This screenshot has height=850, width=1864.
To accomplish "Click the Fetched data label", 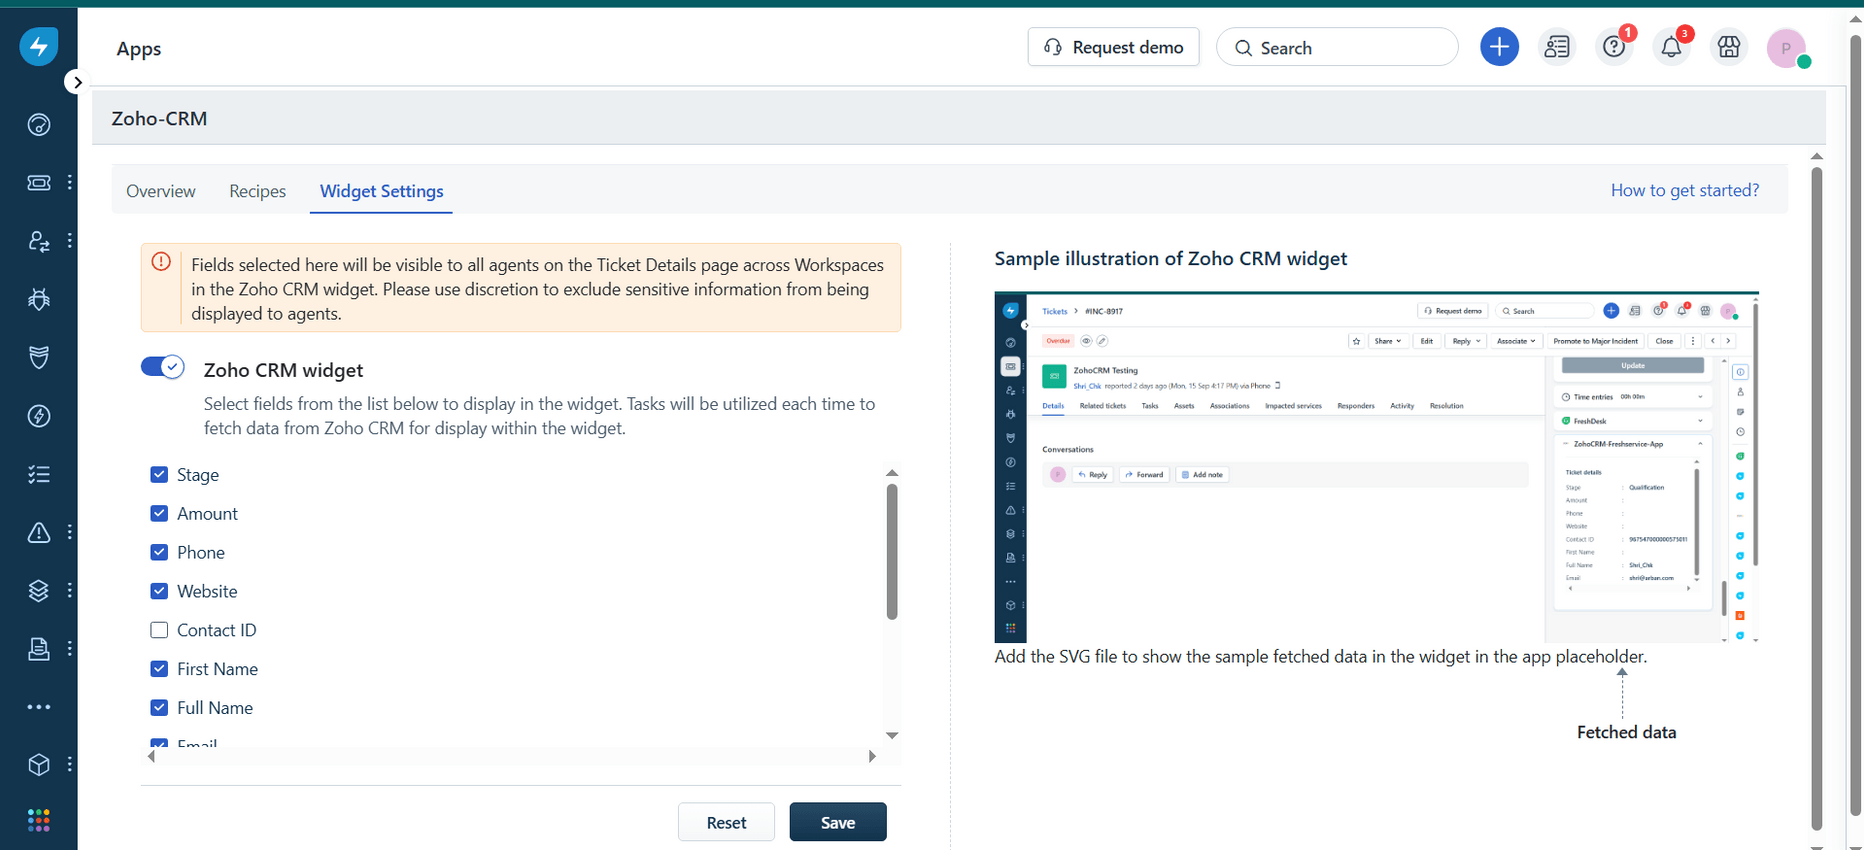I will [1626, 732].
